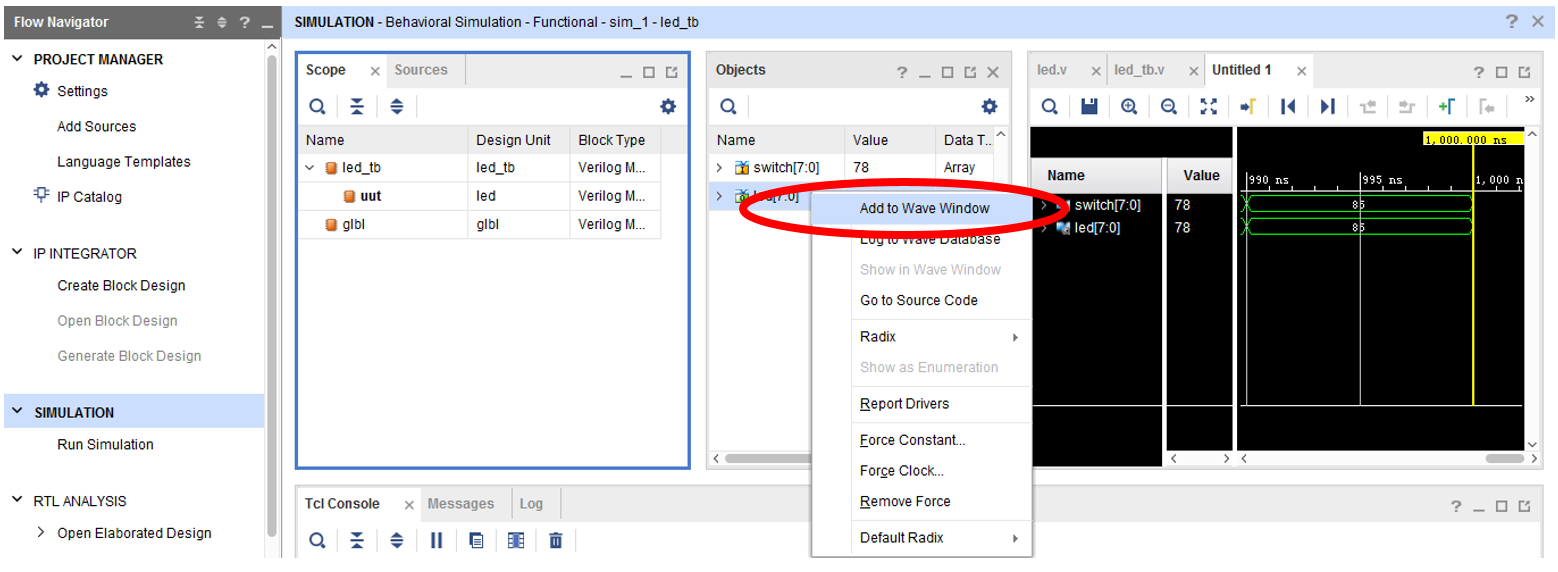Open the led_tb.v editor tab

pos(1140,70)
